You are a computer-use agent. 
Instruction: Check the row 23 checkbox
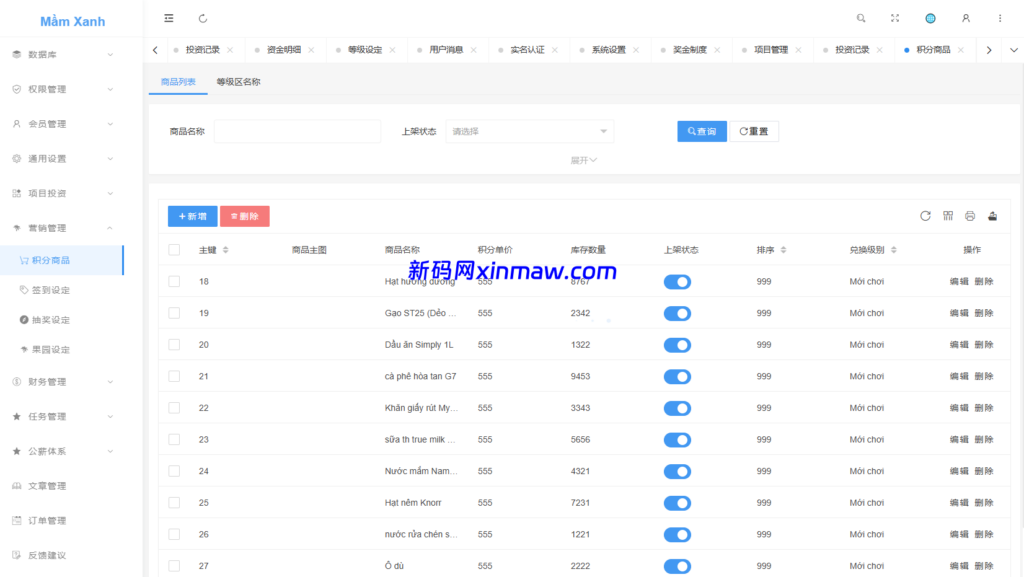click(174, 439)
